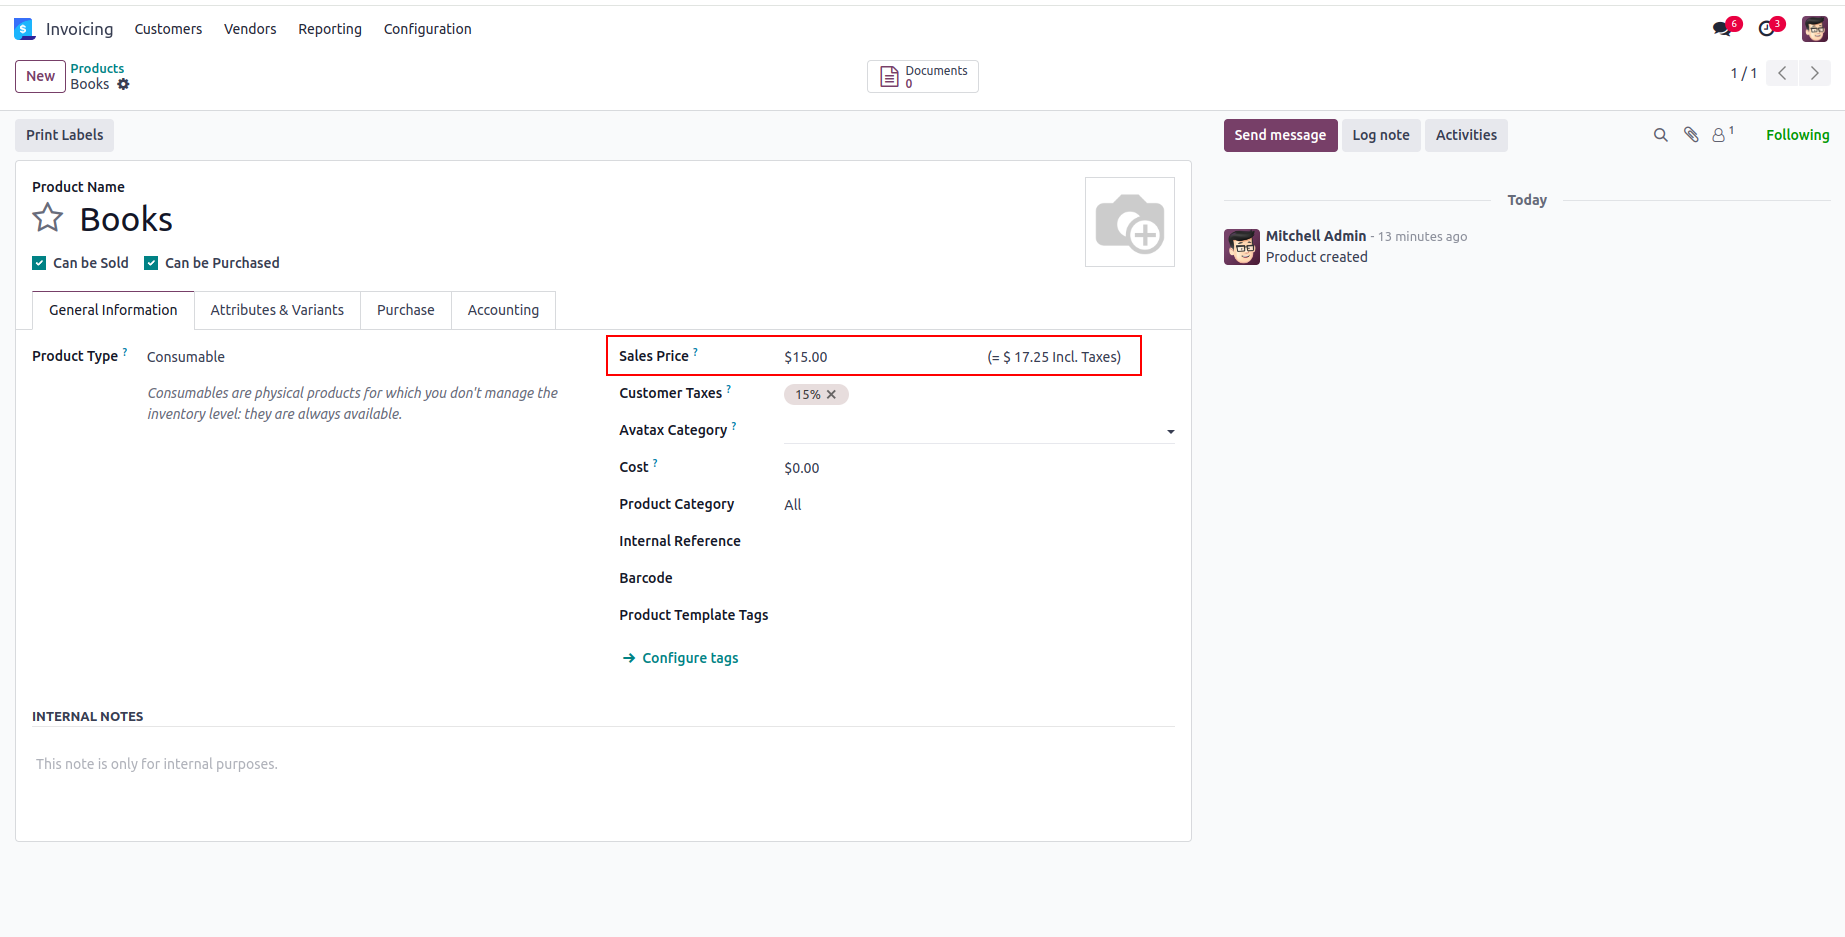Remove the 15% customer tax tag
This screenshot has width=1845, height=937.
click(831, 395)
